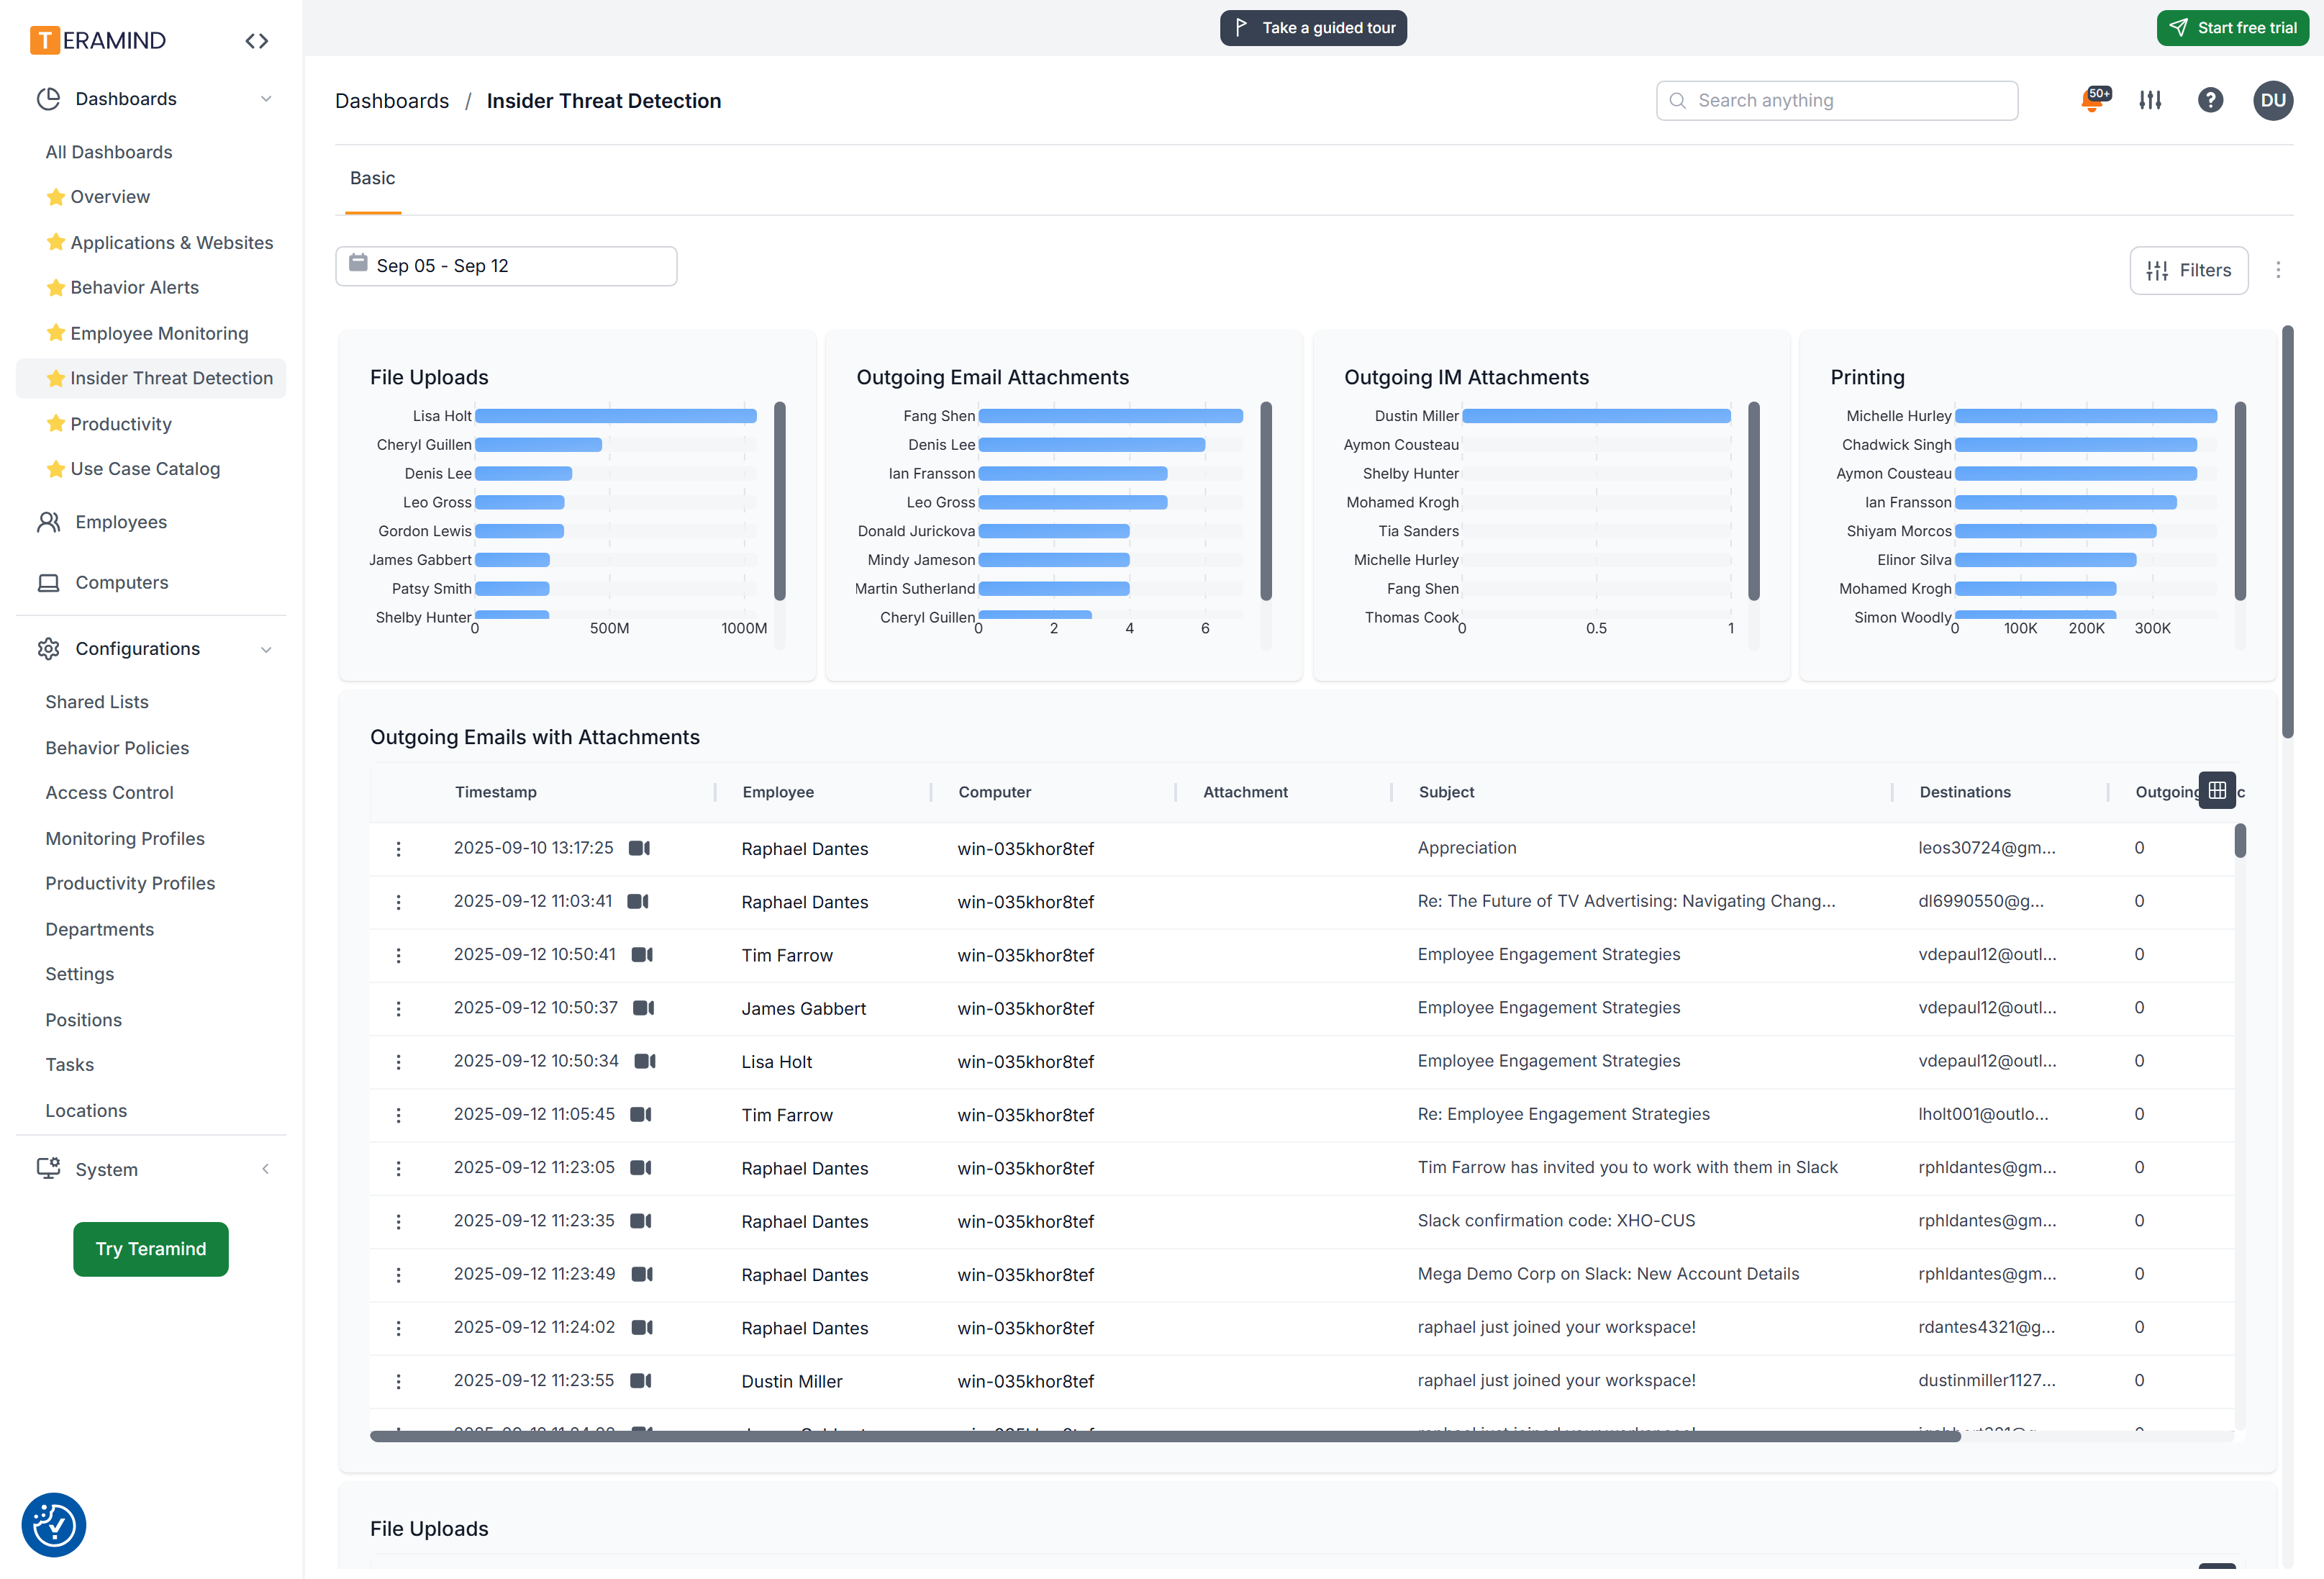
Task: Play session recording for 2025-09-10 13:17:25
Action: click(x=639, y=848)
